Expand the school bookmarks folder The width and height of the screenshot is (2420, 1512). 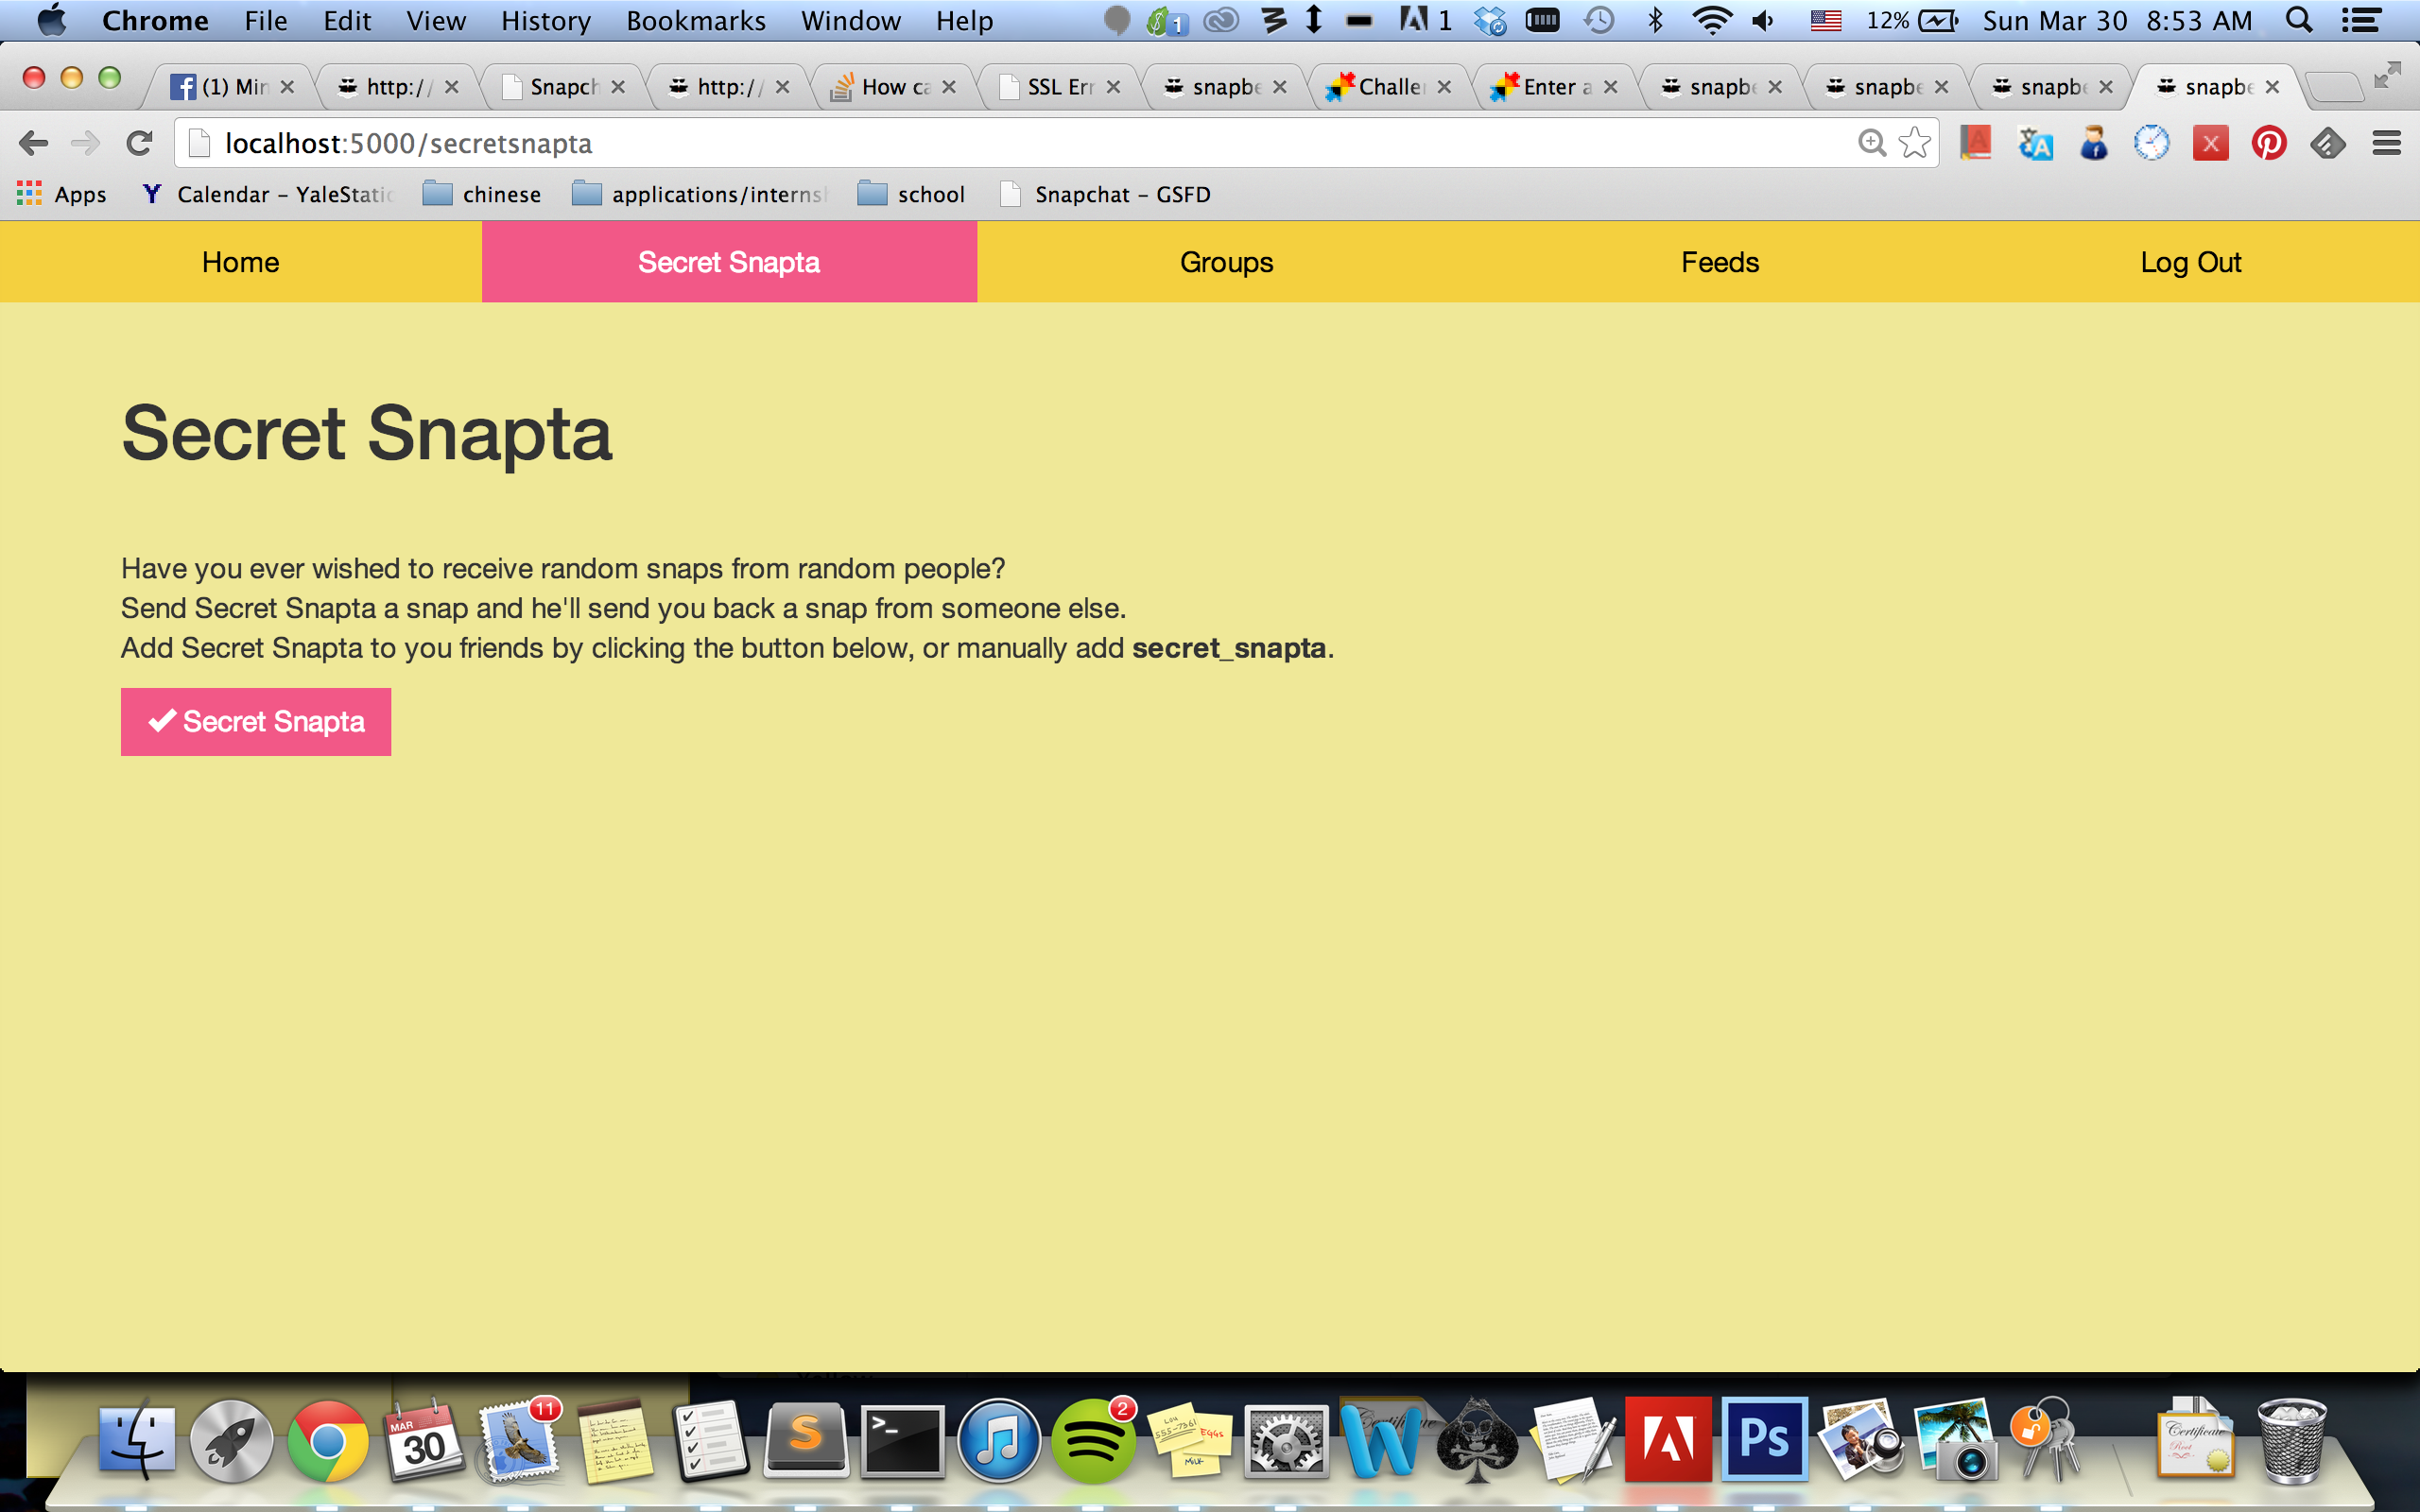point(911,194)
